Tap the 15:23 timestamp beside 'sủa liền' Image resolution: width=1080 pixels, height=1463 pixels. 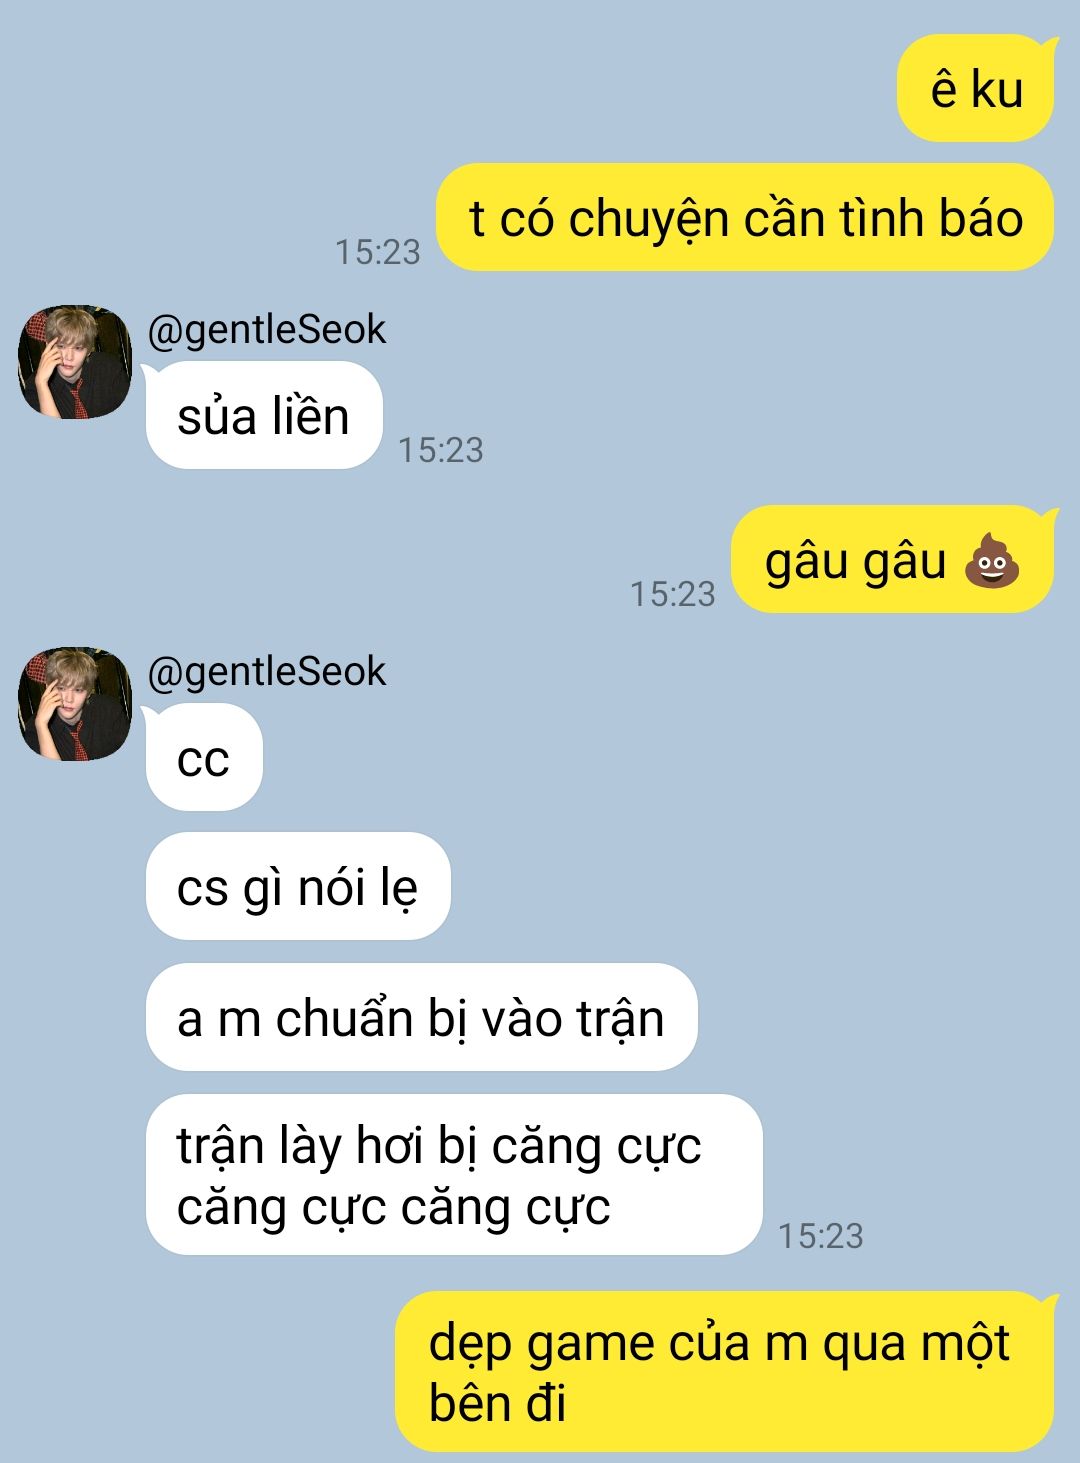441,451
